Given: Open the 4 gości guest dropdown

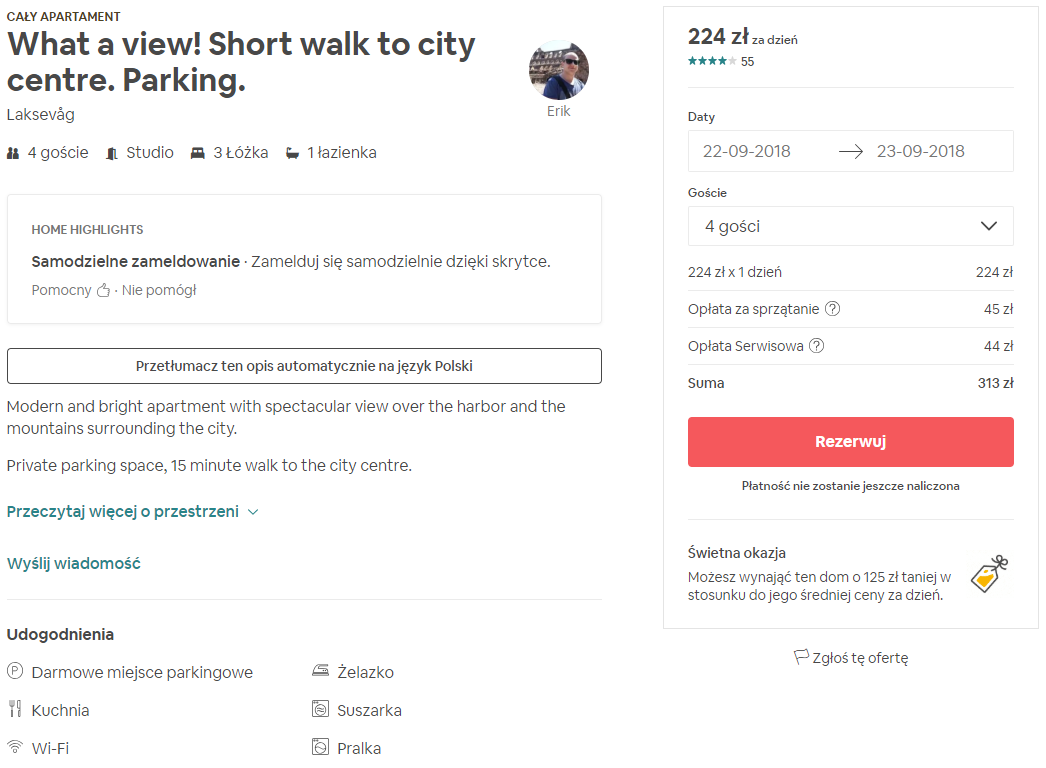Looking at the screenshot, I should 850,225.
